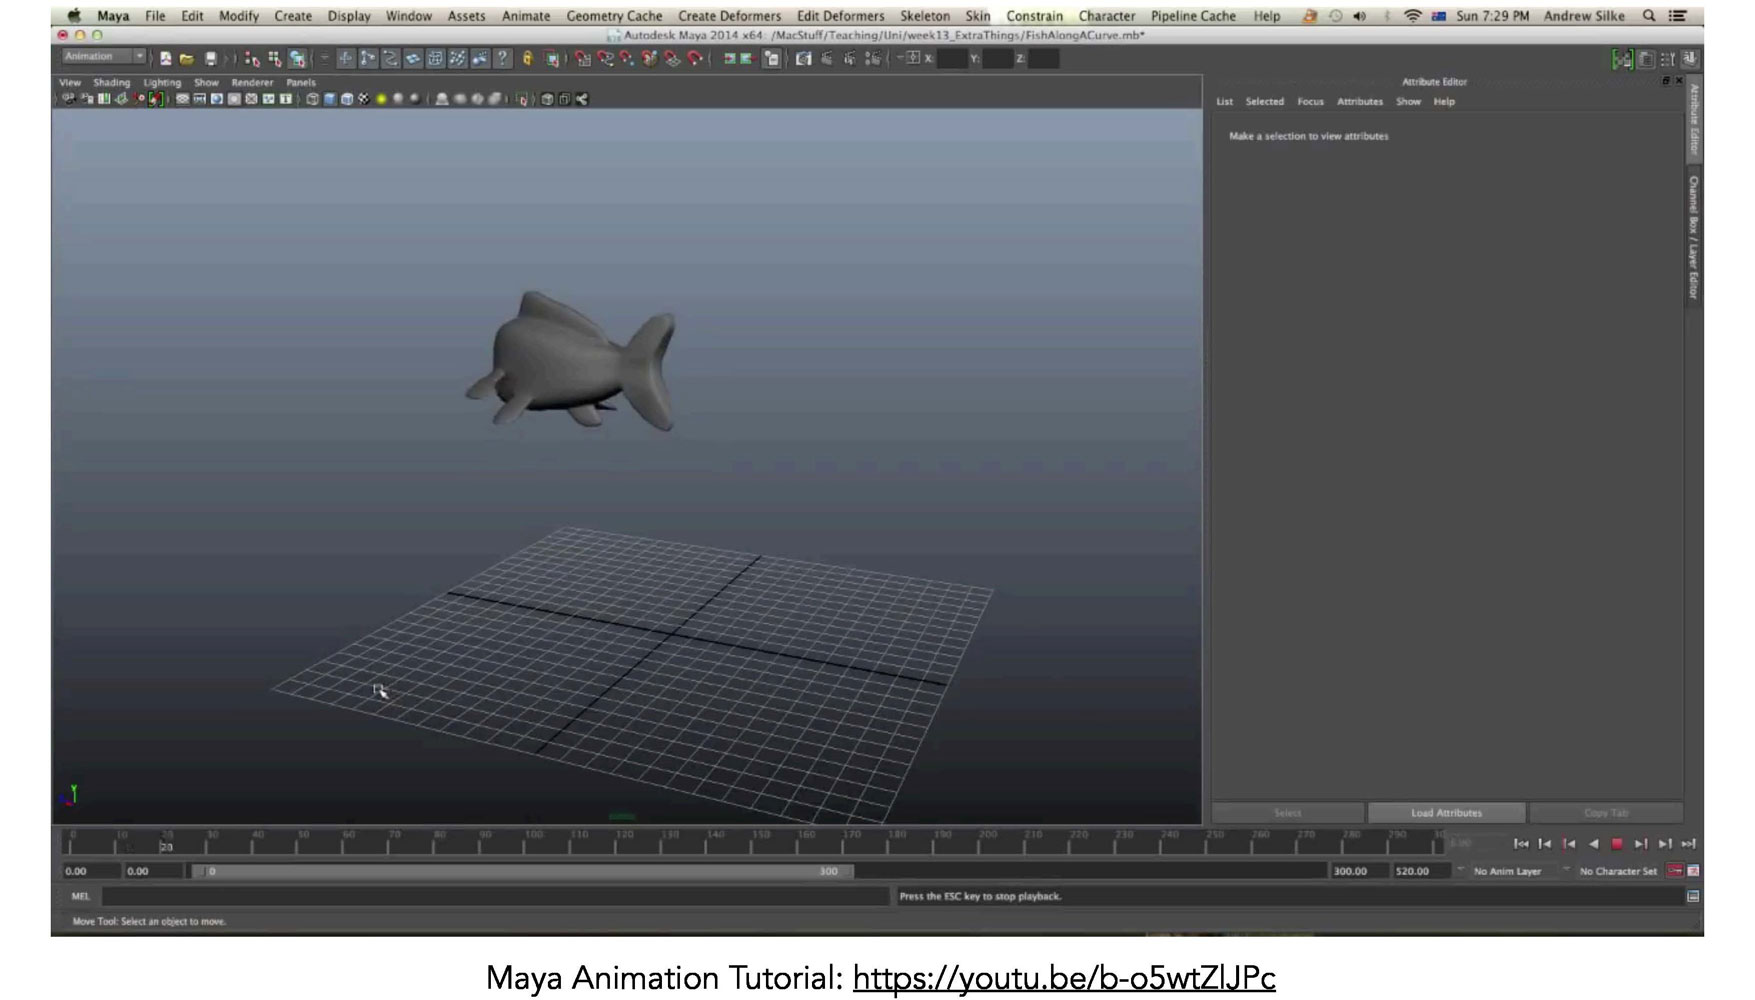The image size is (1755, 1000).
Task: Click the Open Scene folder icon
Action: pyautogui.click(x=187, y=58)
